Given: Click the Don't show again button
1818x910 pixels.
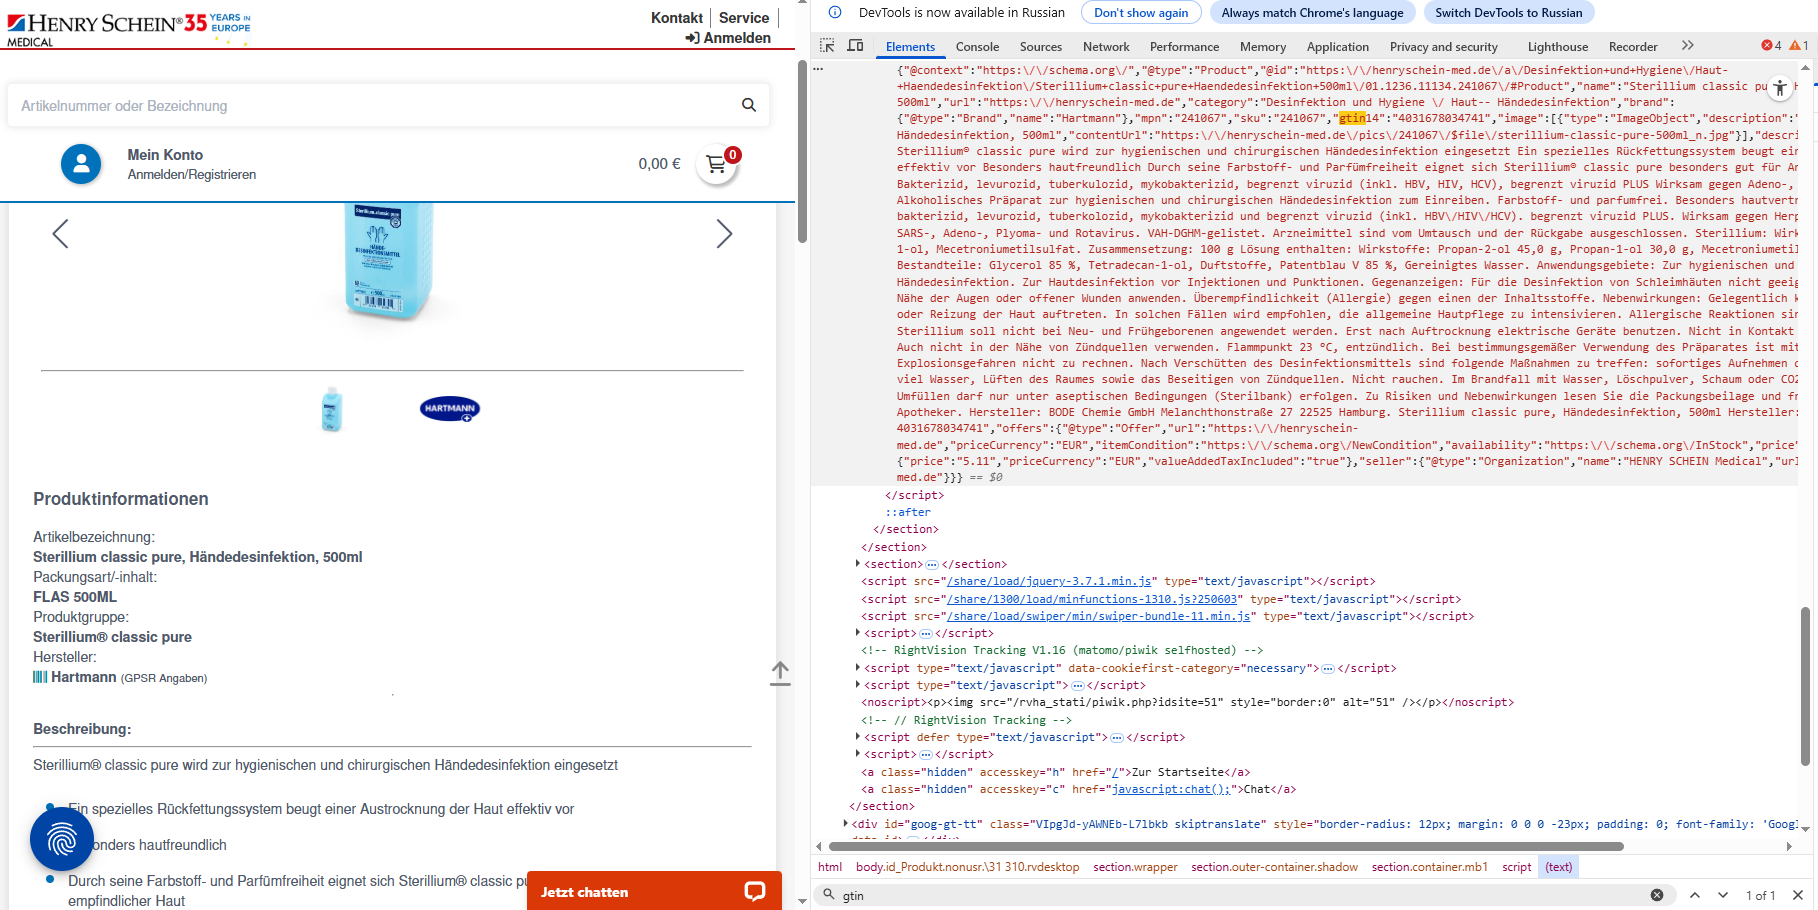Looking at the screenshot, I should point(1141,13).
